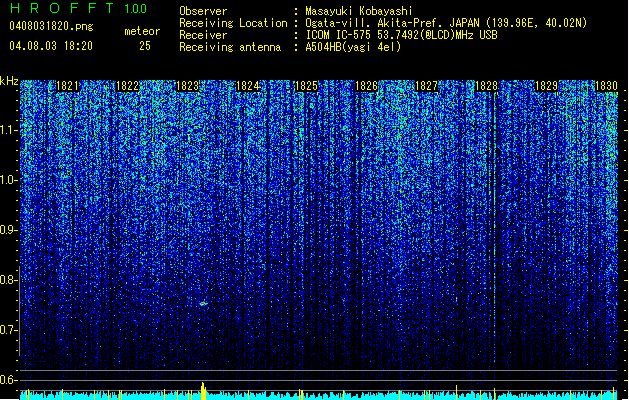Click the HROFFT title text
This screenshot has height=400, width=629.
[x=62, y=8]
